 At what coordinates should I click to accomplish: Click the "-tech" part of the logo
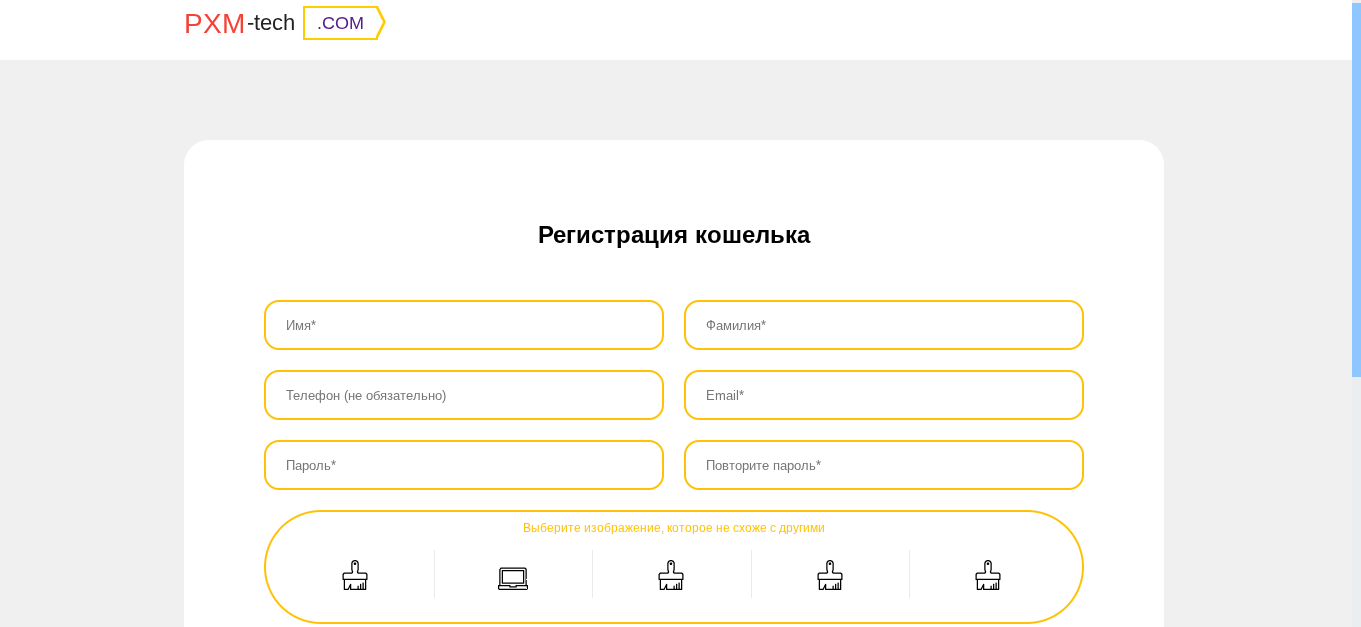point(271,23)
